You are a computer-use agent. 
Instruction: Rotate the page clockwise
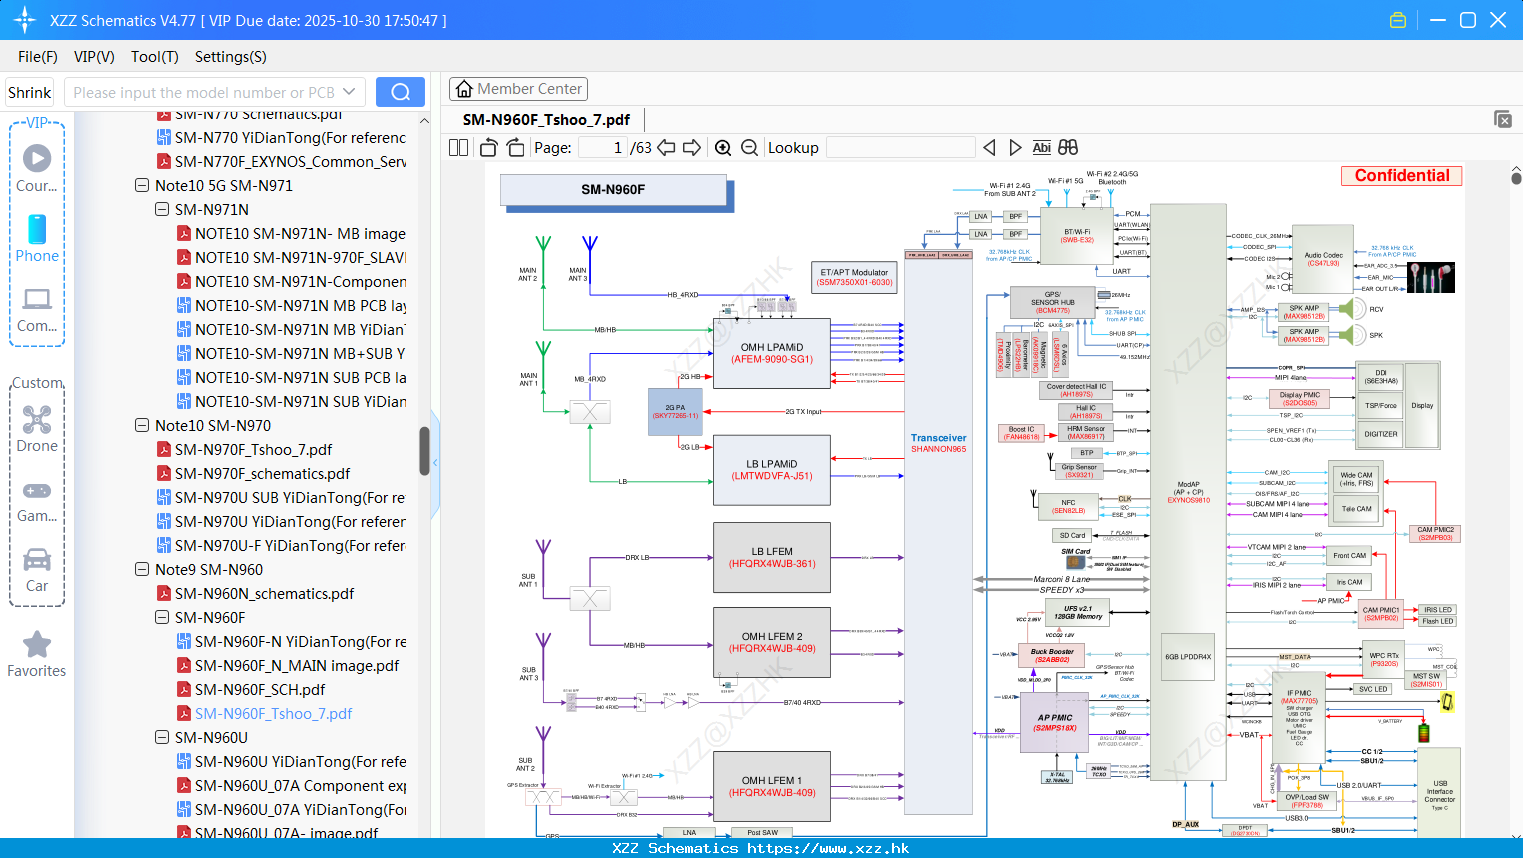515,148
